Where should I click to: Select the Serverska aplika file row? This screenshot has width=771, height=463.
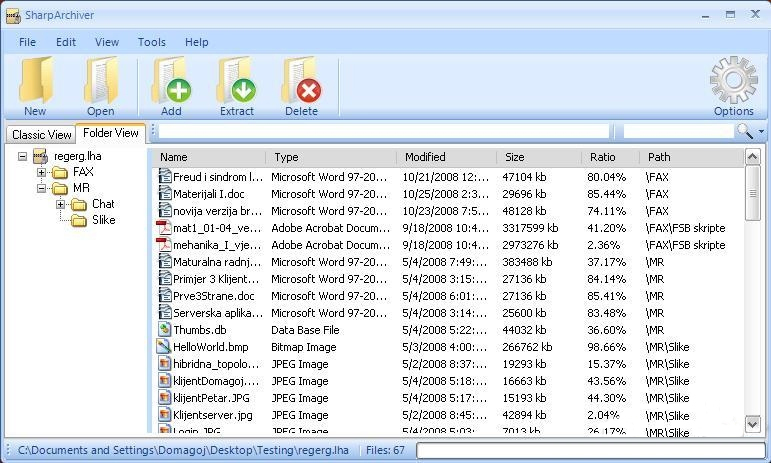point(446,313)
